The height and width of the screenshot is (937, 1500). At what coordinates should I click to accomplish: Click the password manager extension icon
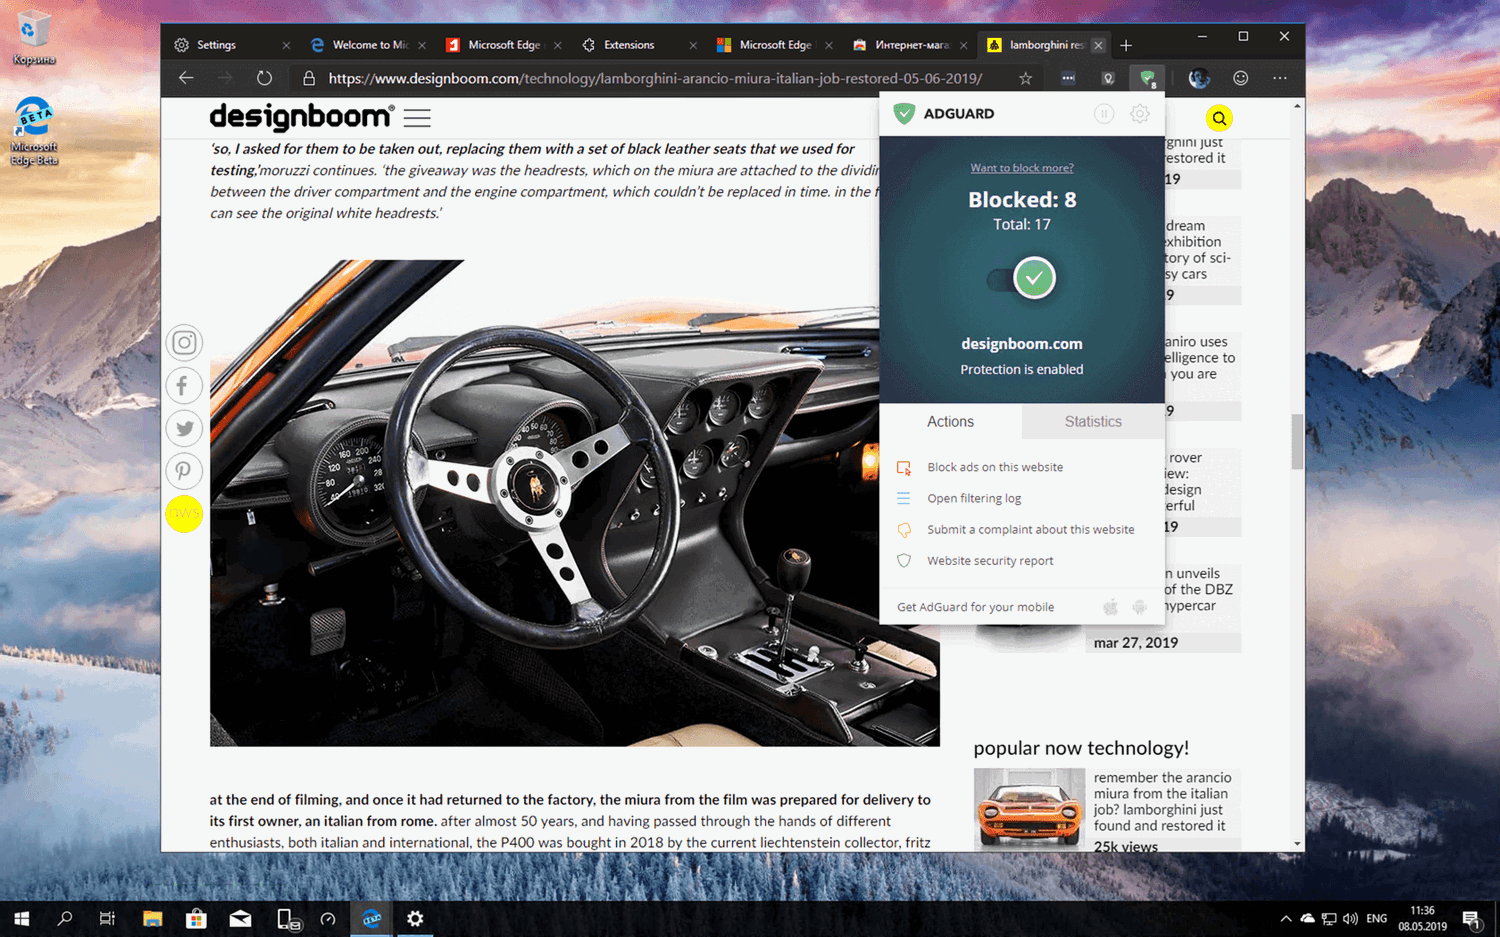(1068, 78)
